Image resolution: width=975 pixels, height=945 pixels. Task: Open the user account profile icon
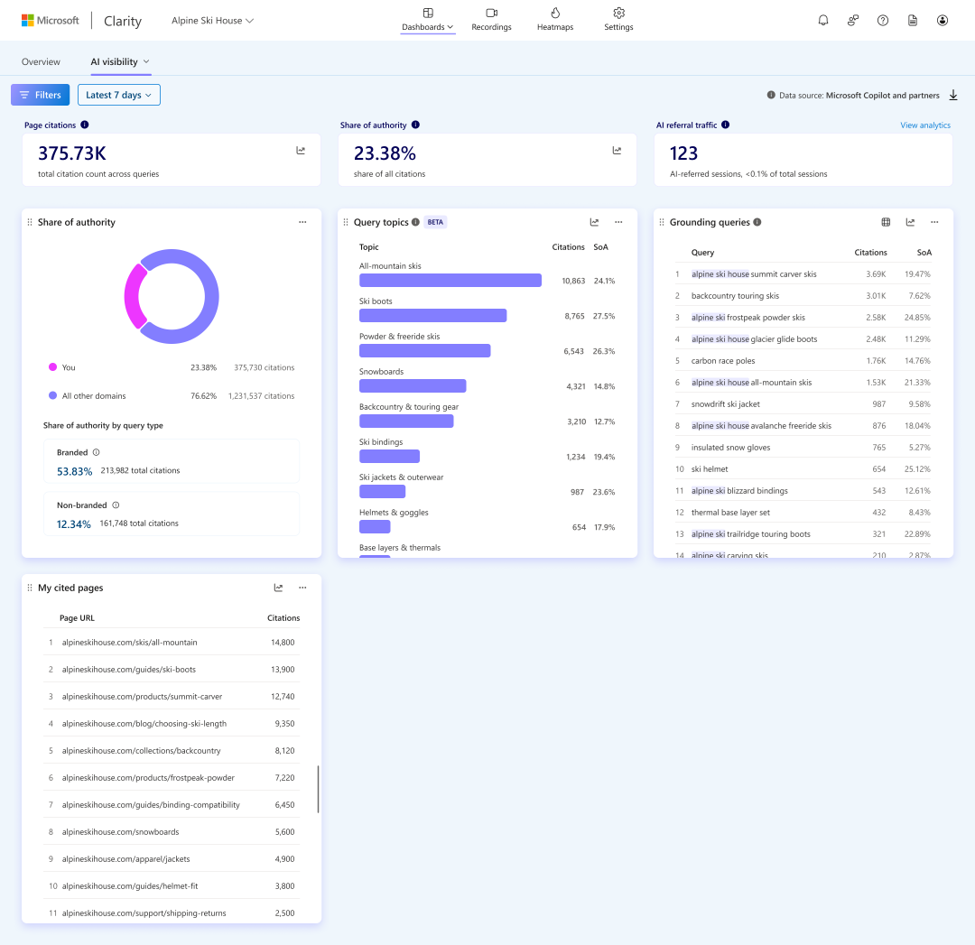(942, 21)
